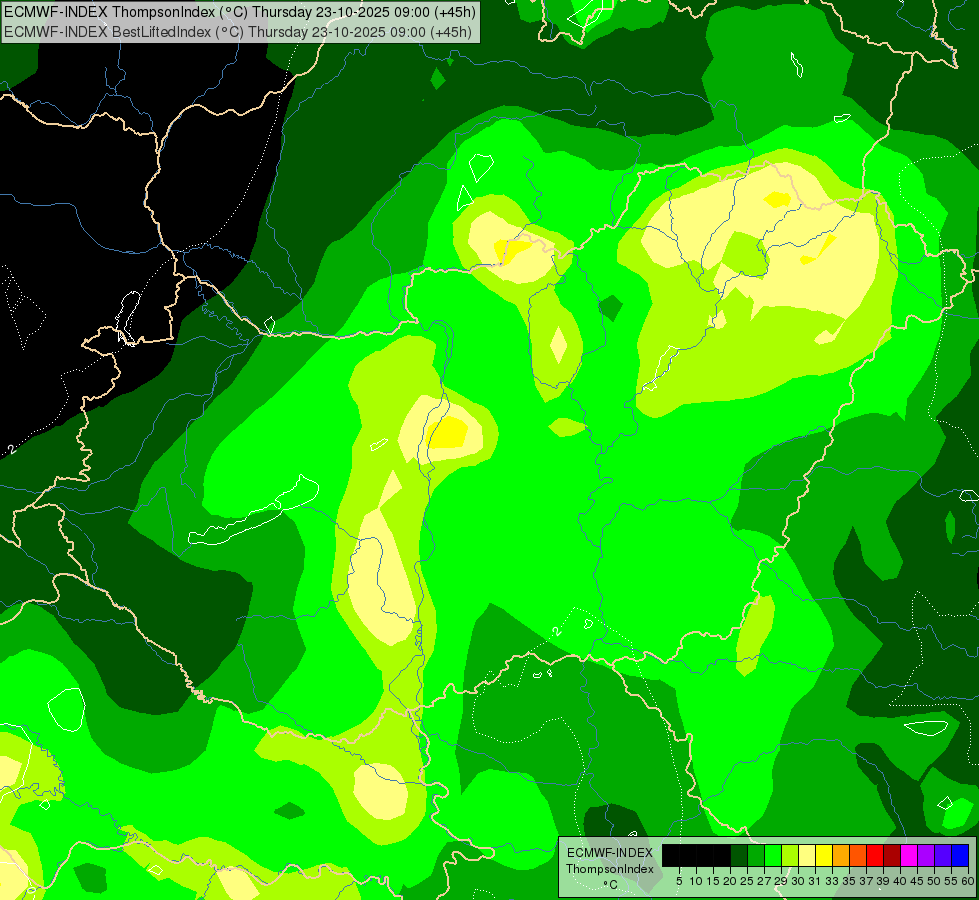Click legend tick value 10
979x900 pixels.
(x=696, y=881)
